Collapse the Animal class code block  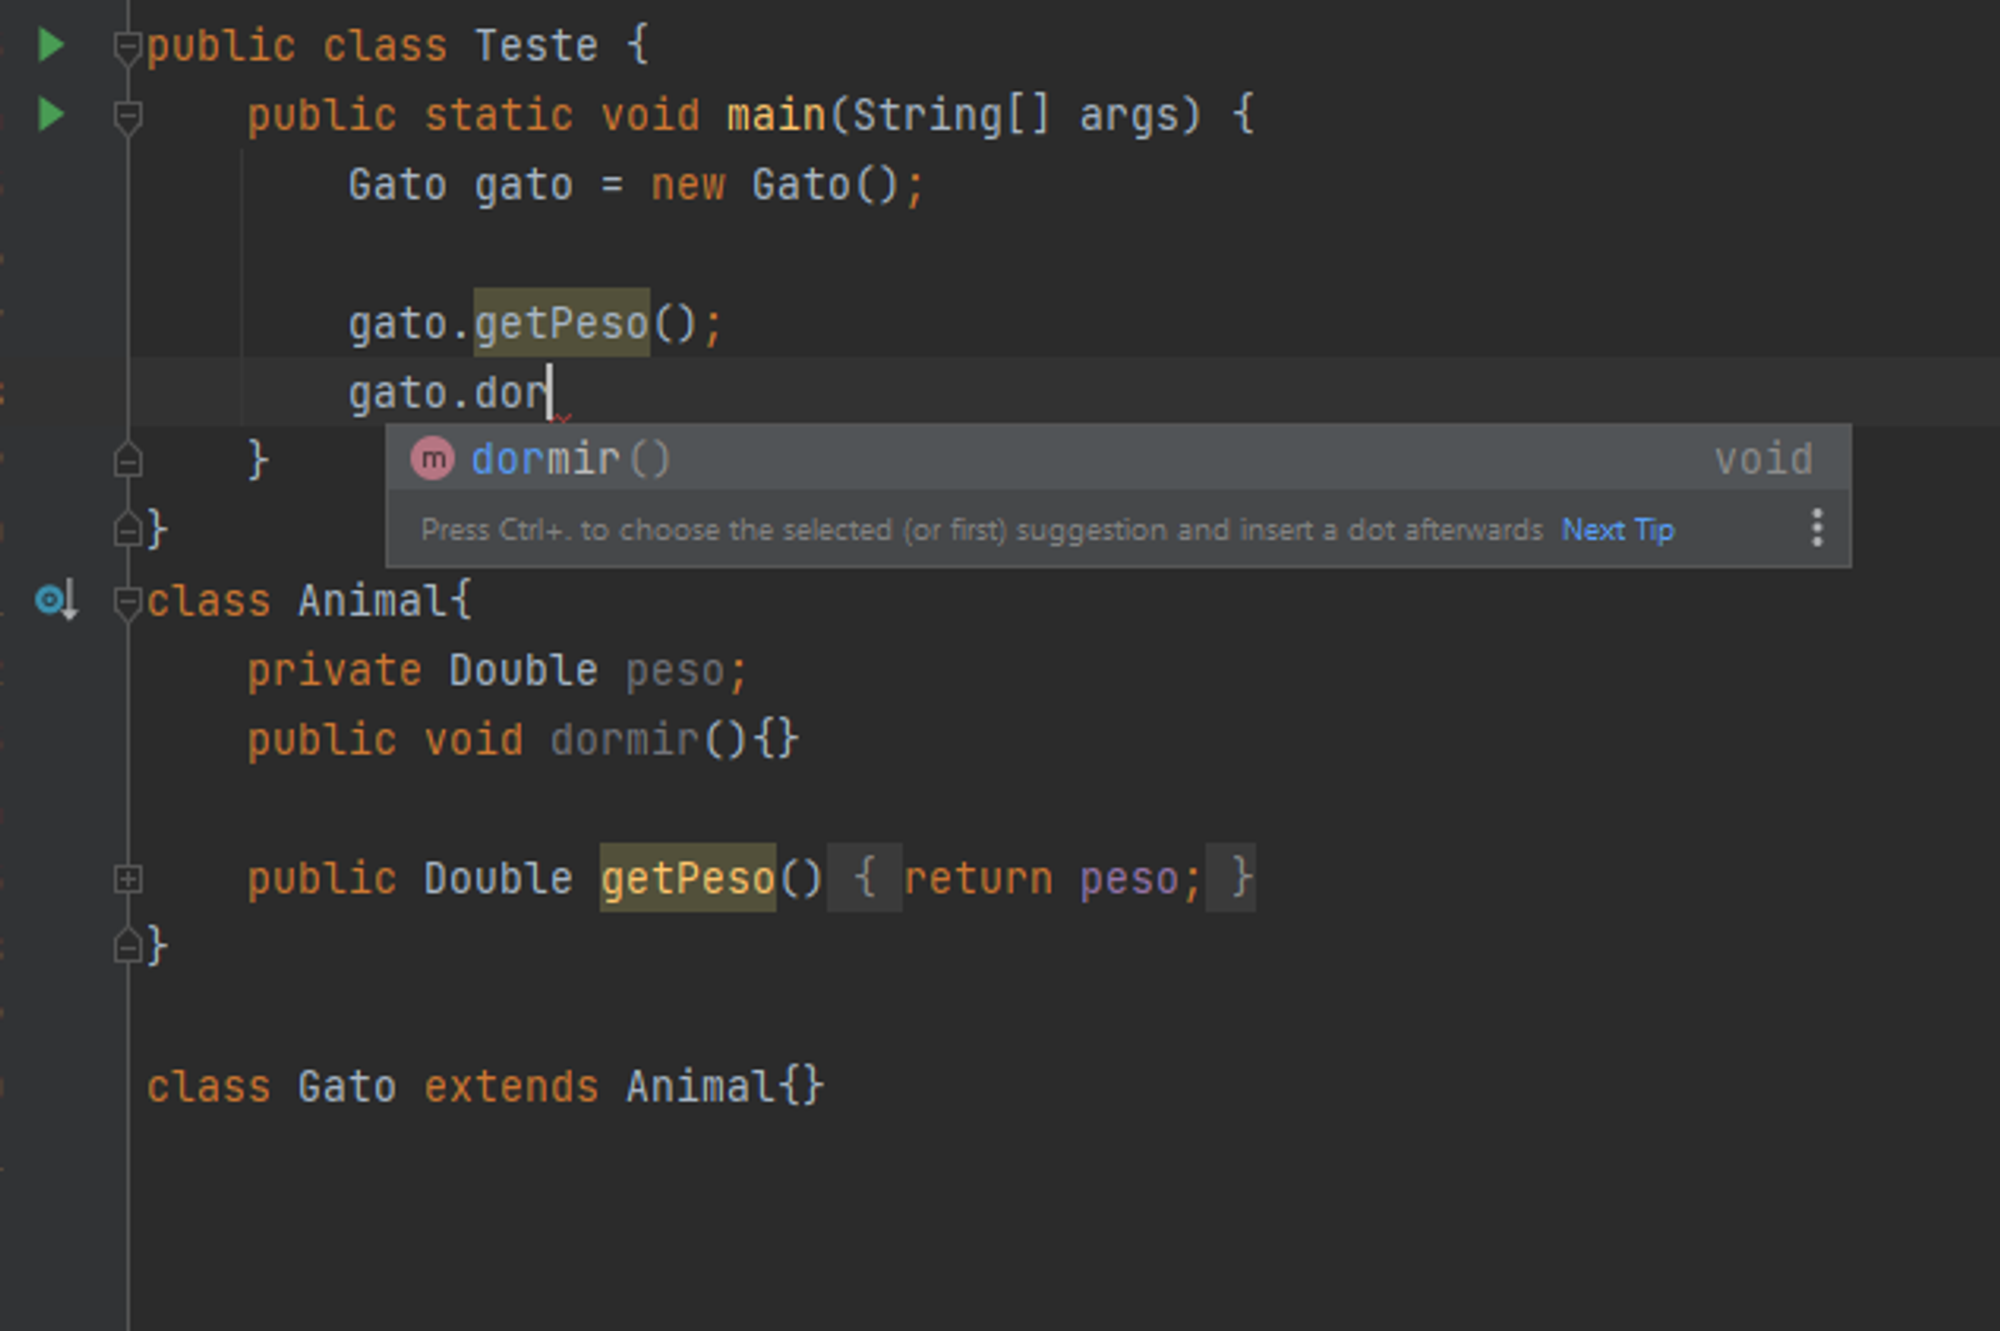128,602
